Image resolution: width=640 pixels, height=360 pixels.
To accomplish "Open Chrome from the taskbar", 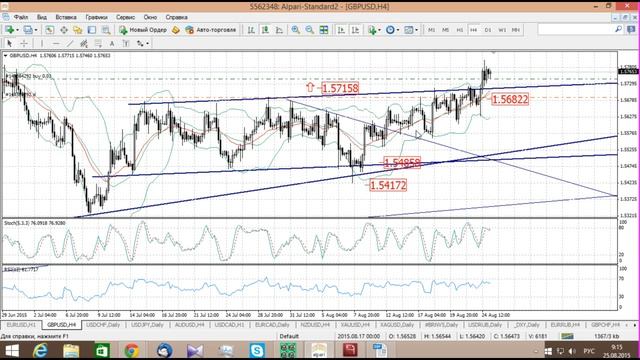I will point(131,350).
